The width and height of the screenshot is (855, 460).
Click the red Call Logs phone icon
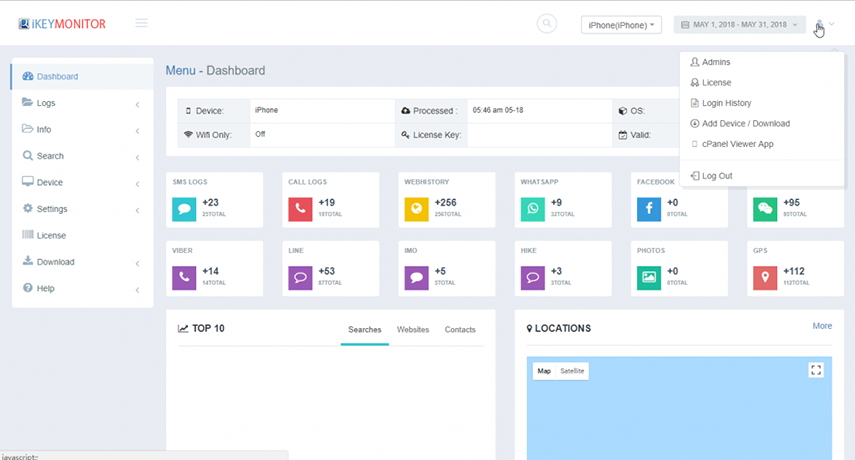pos(300,209)
